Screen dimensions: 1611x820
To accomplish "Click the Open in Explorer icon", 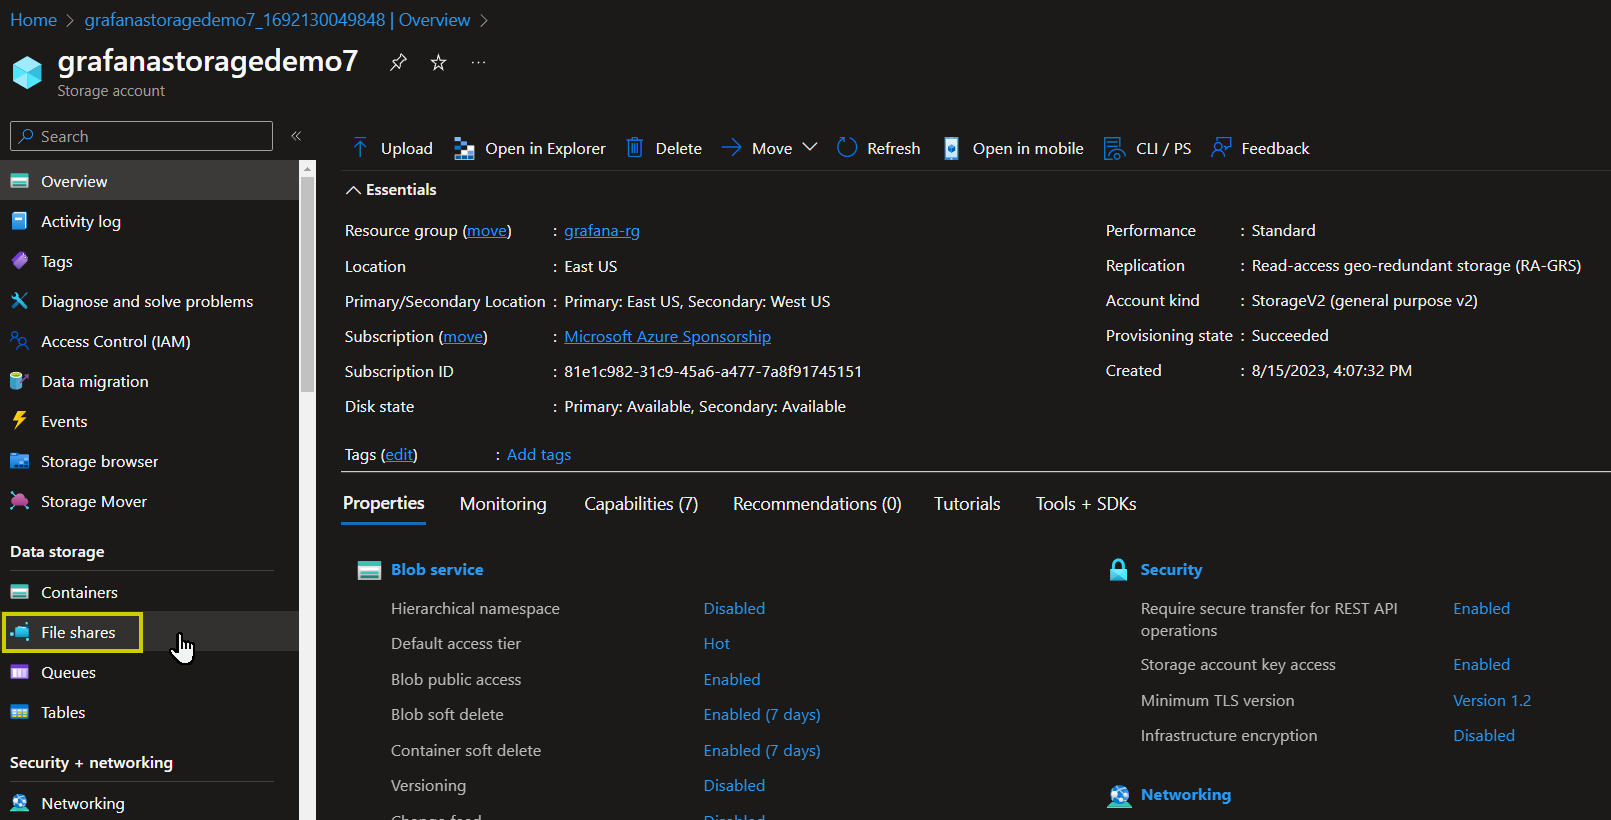I will [464, 148].
